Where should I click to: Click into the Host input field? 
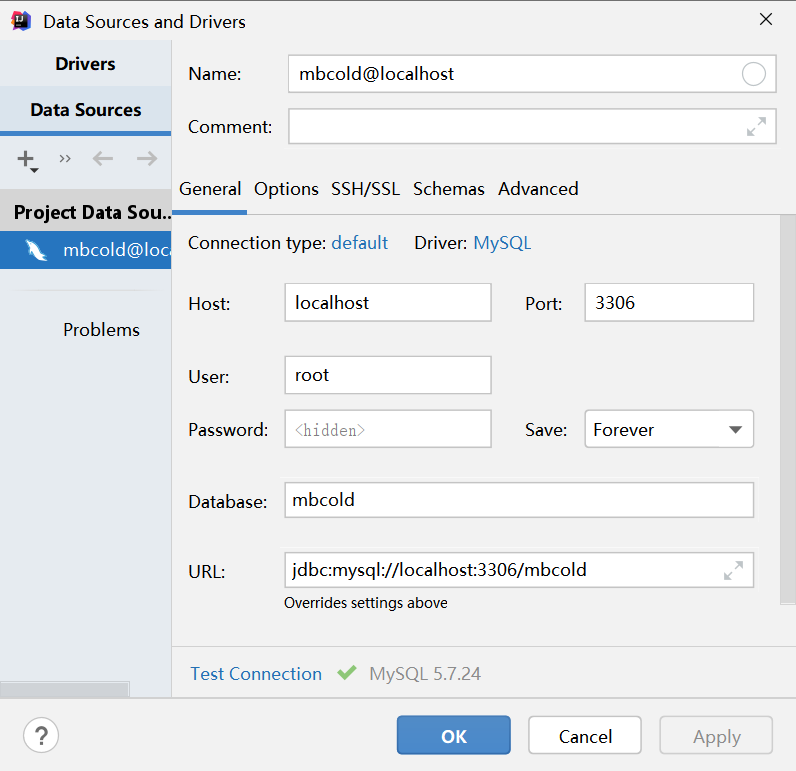click(x=387, y=303)
